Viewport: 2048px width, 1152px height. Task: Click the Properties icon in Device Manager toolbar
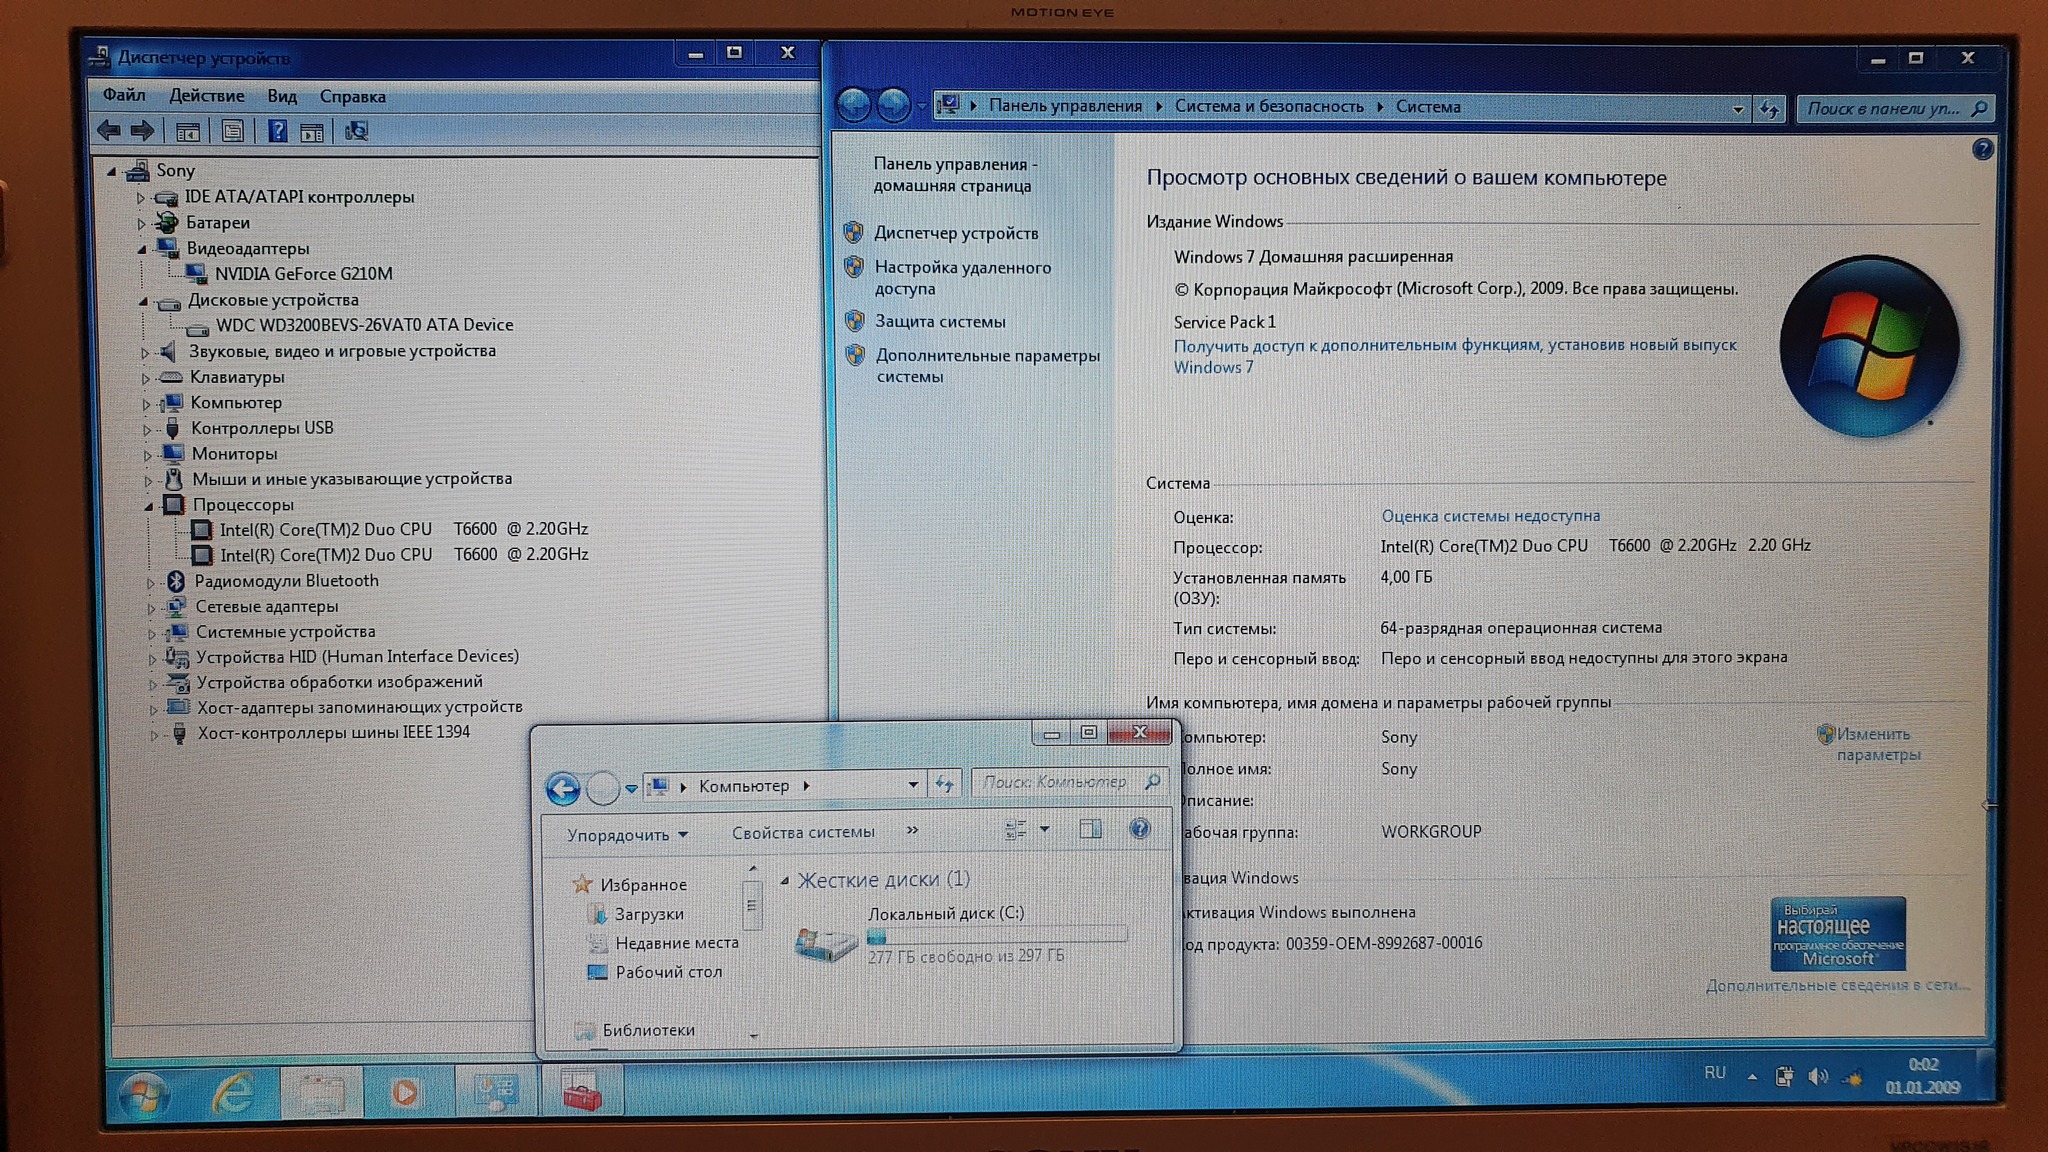click(x=232, y=131)
